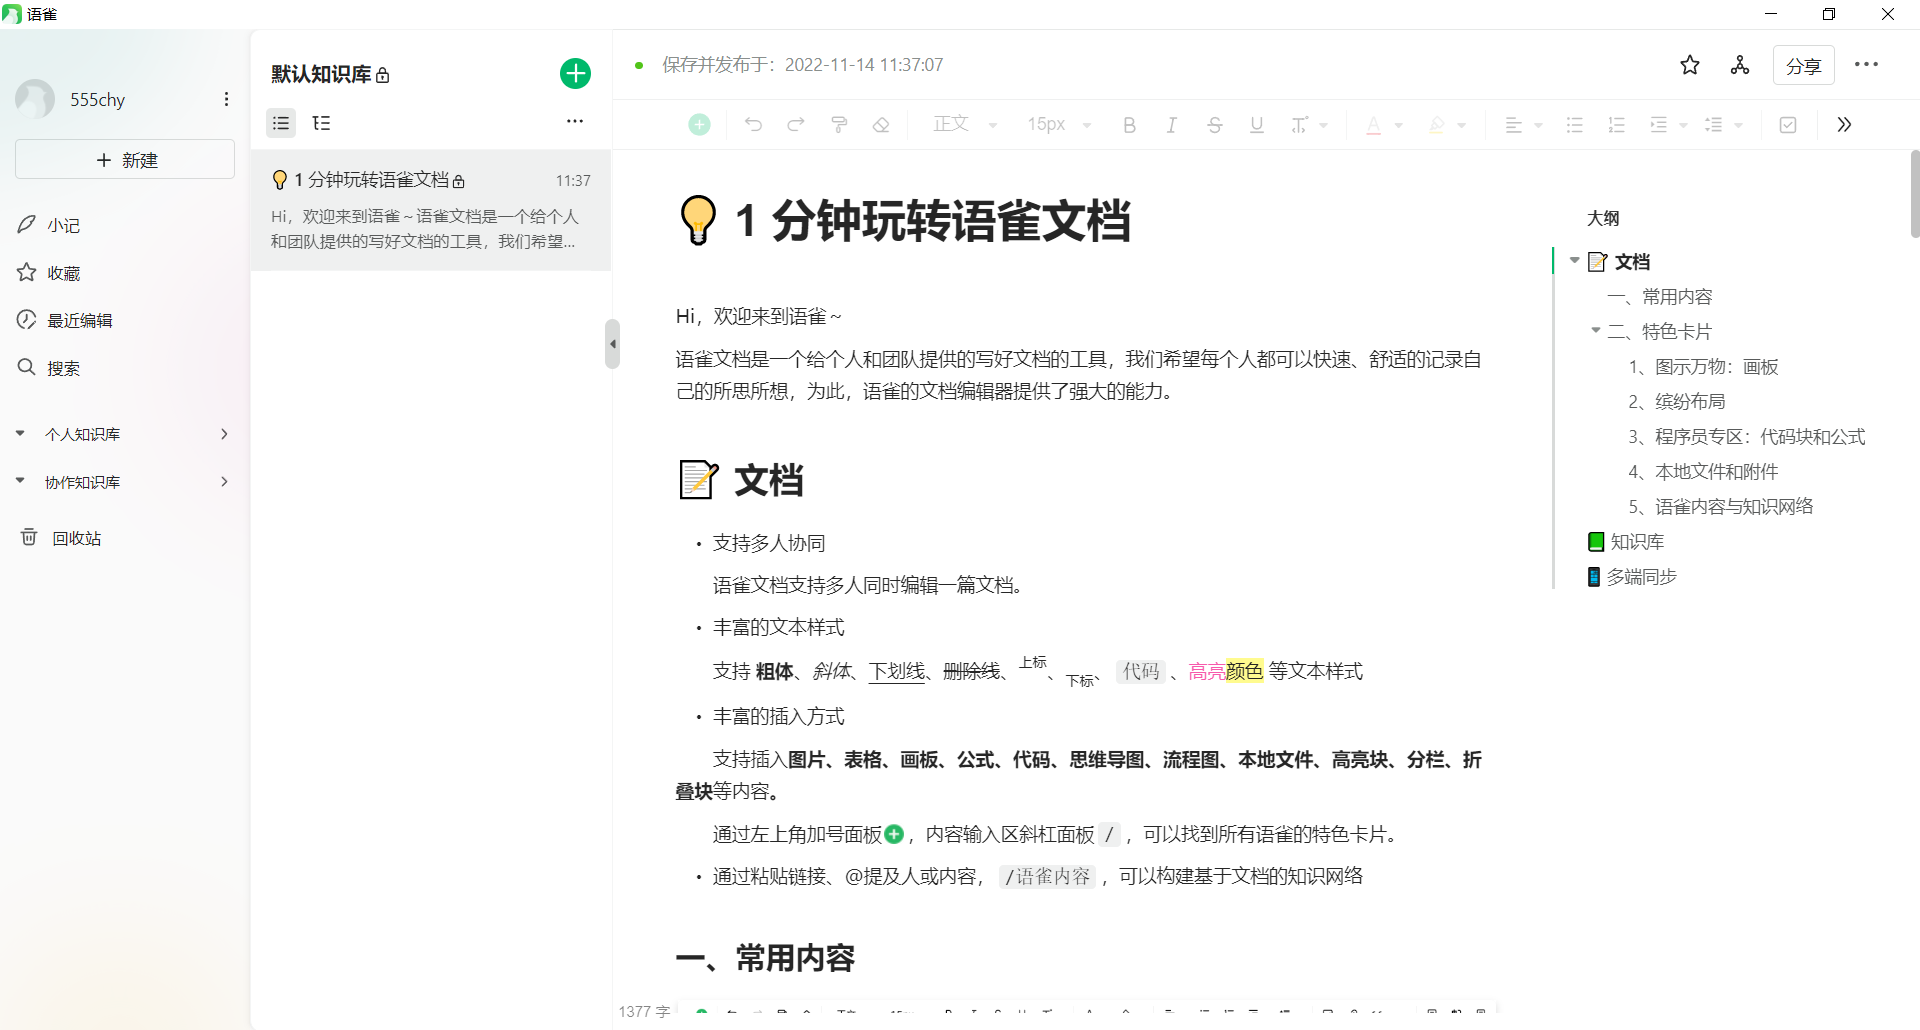Clear formatting with eraser icon
The image size is (1920, 1030).
tap(881, 125)
